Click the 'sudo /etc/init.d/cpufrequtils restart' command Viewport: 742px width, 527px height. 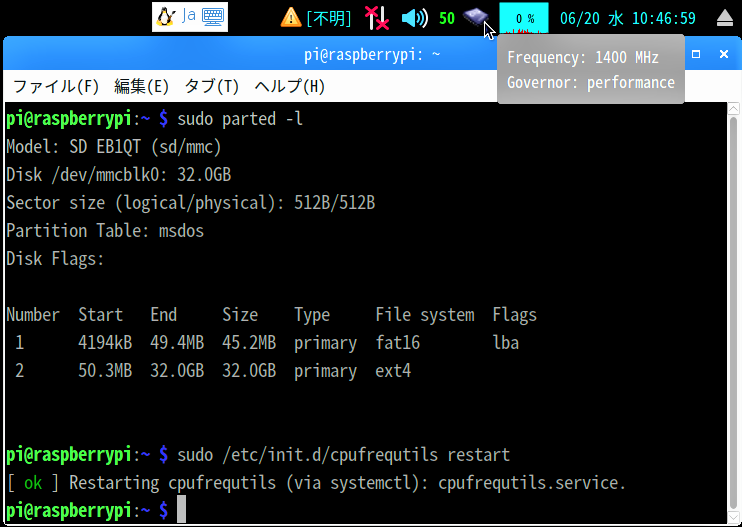tap(344, 455)
